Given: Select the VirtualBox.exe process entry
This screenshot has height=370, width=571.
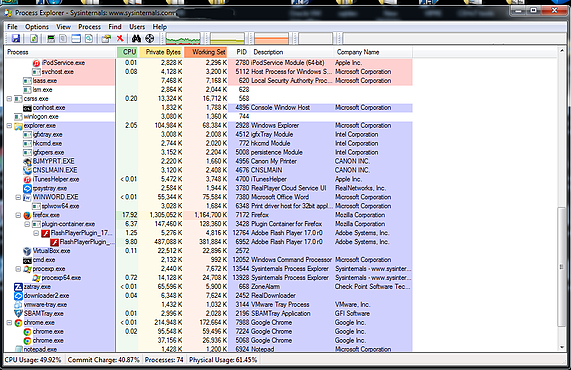Looking at the screenshot, I should [51, 251].
